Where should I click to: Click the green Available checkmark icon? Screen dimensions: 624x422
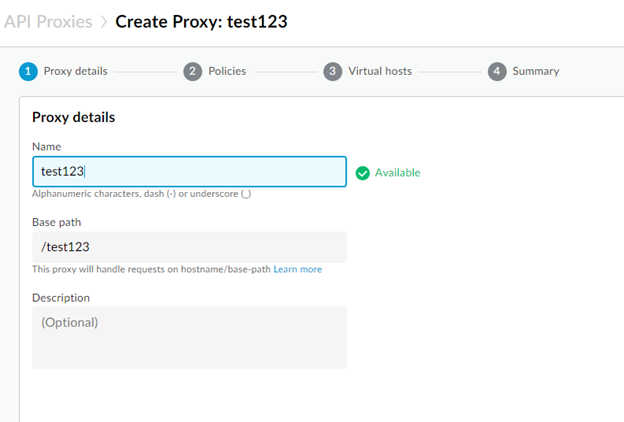362,172
